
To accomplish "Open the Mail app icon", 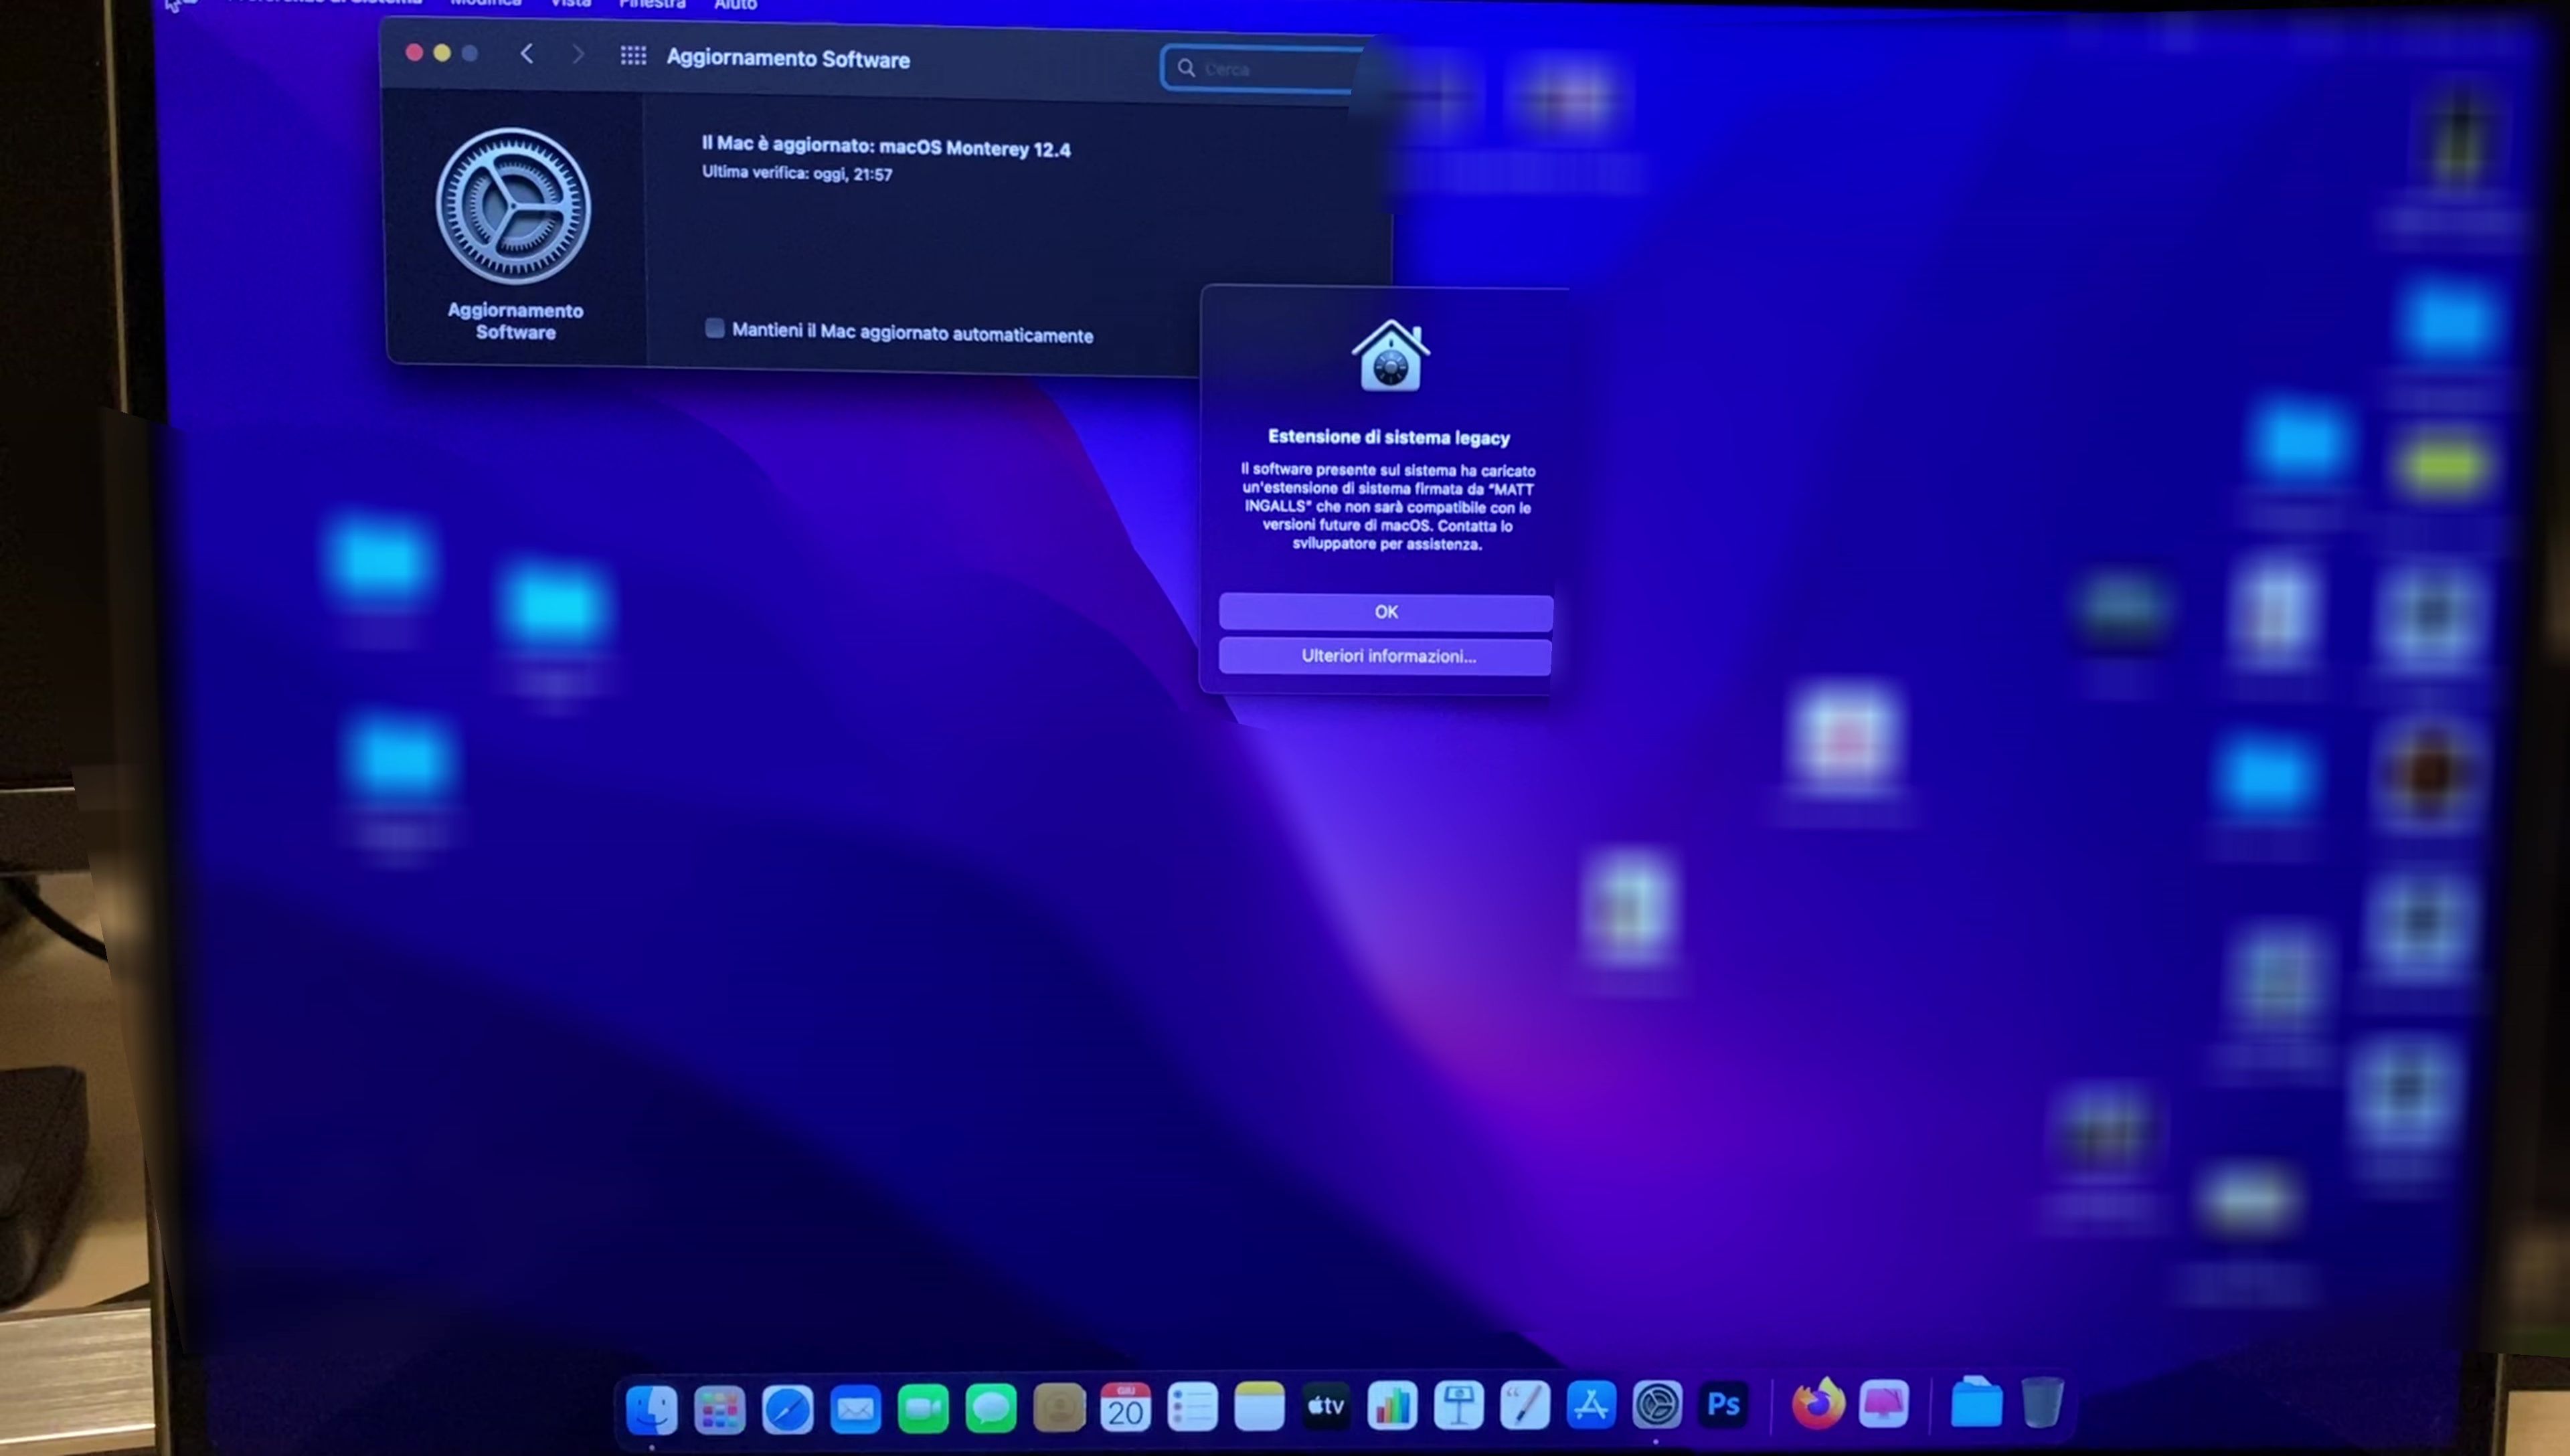I will pos(855,1409).
